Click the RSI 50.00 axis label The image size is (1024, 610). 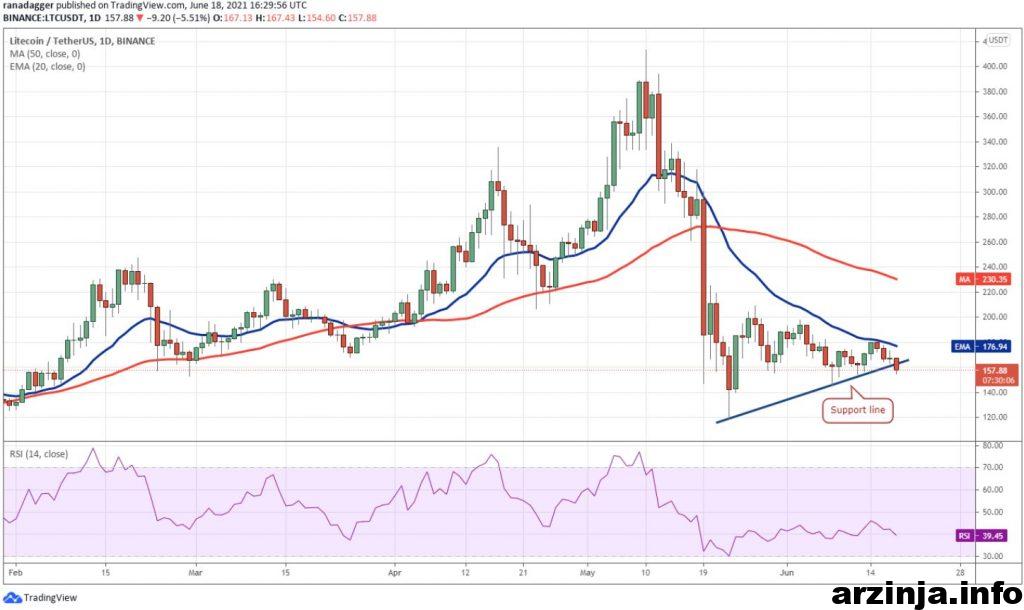[x=993, y=513]
